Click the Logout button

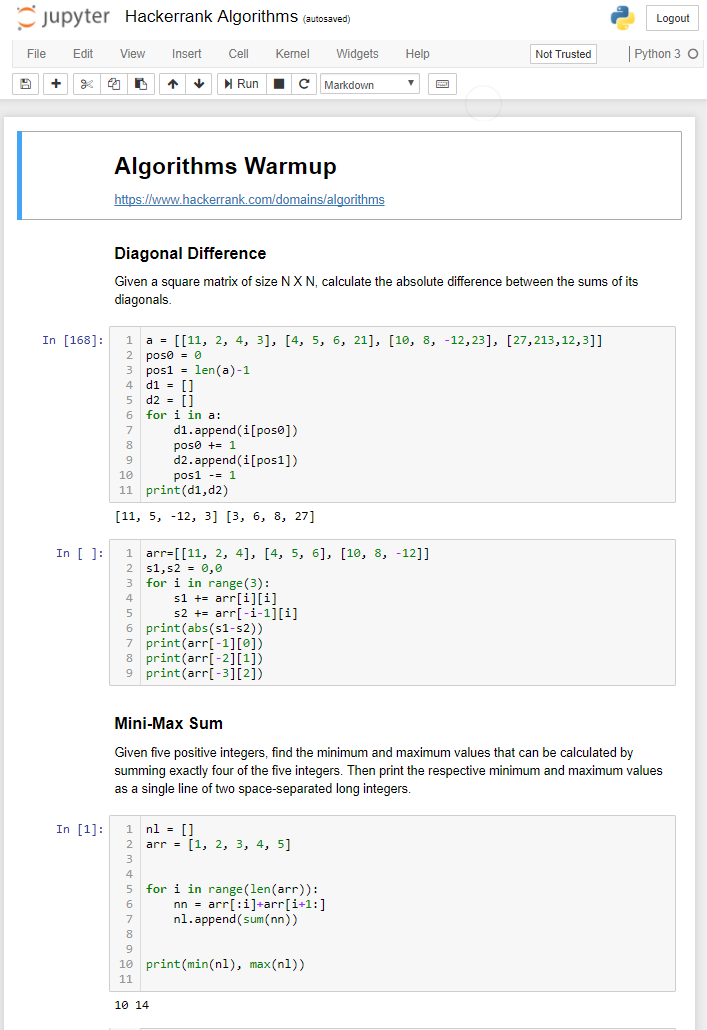(x=672, y=18)
